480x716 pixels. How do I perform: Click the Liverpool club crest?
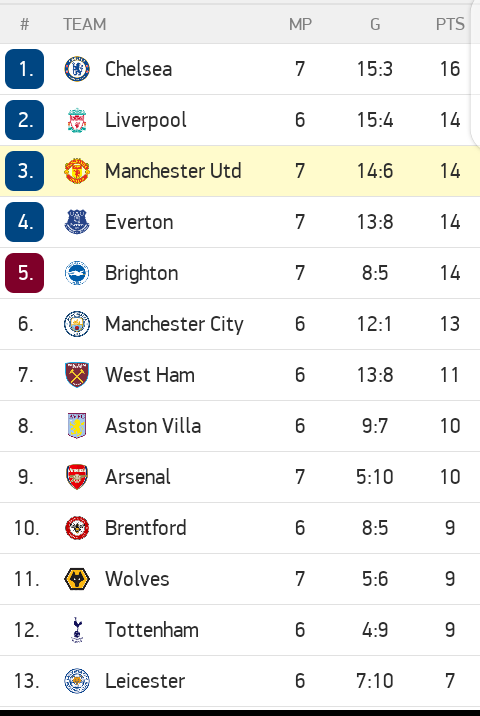[x=77, y=120]
